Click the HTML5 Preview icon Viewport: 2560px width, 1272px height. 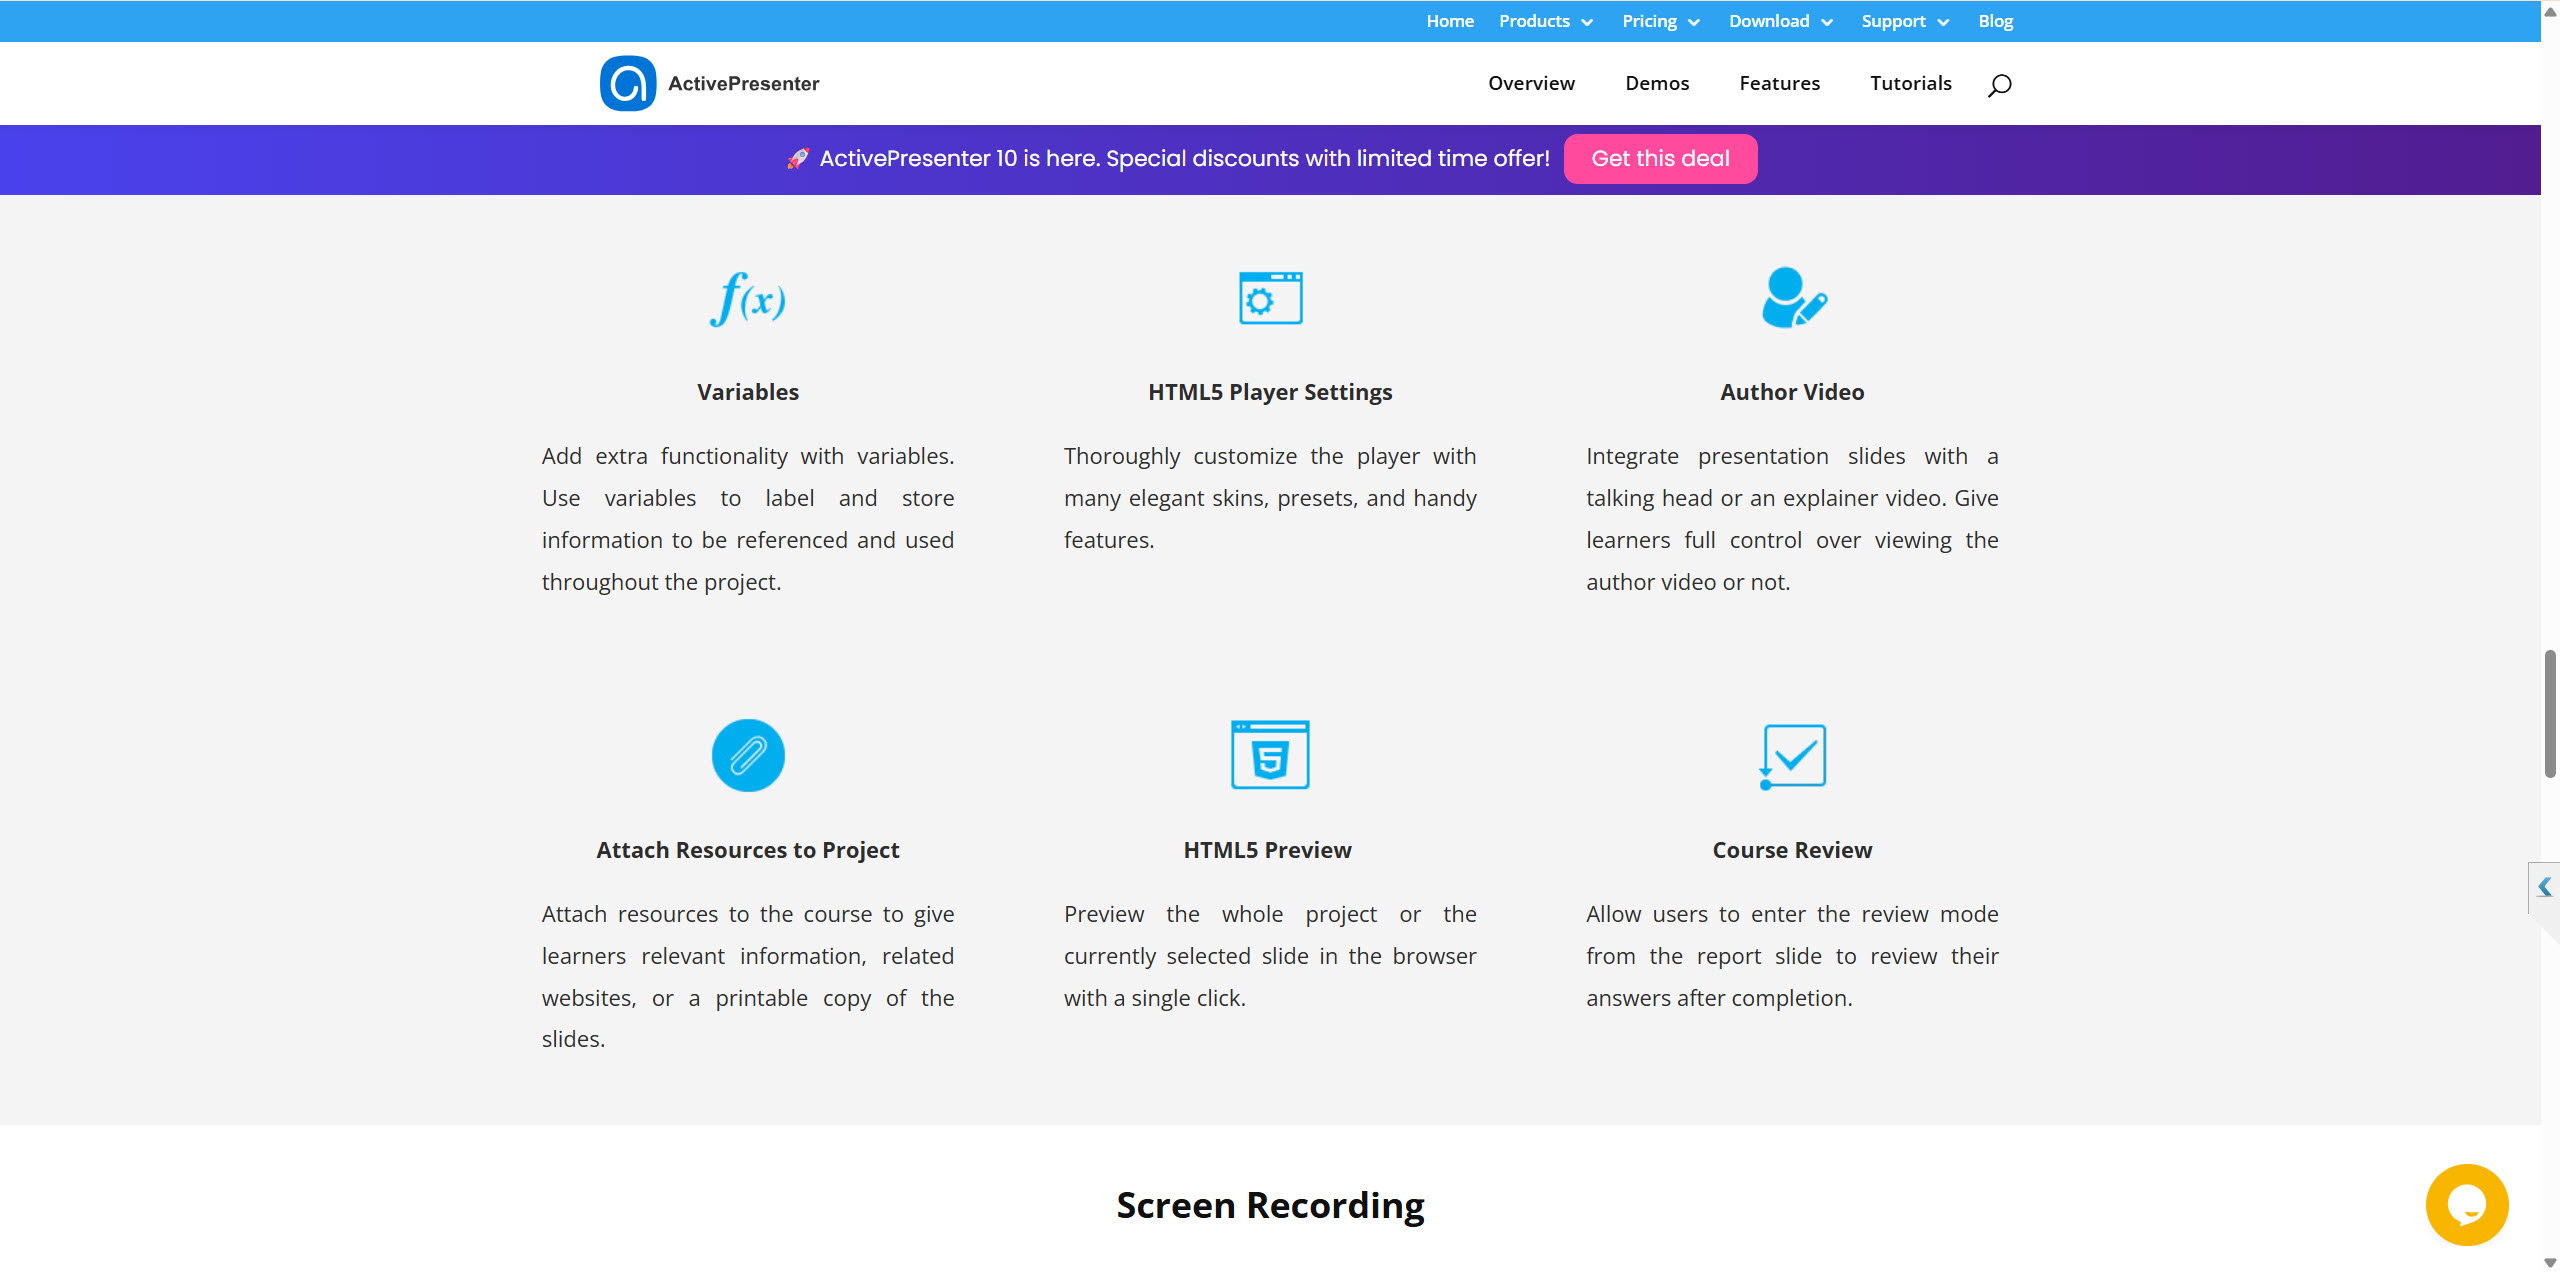point(1270,755)
